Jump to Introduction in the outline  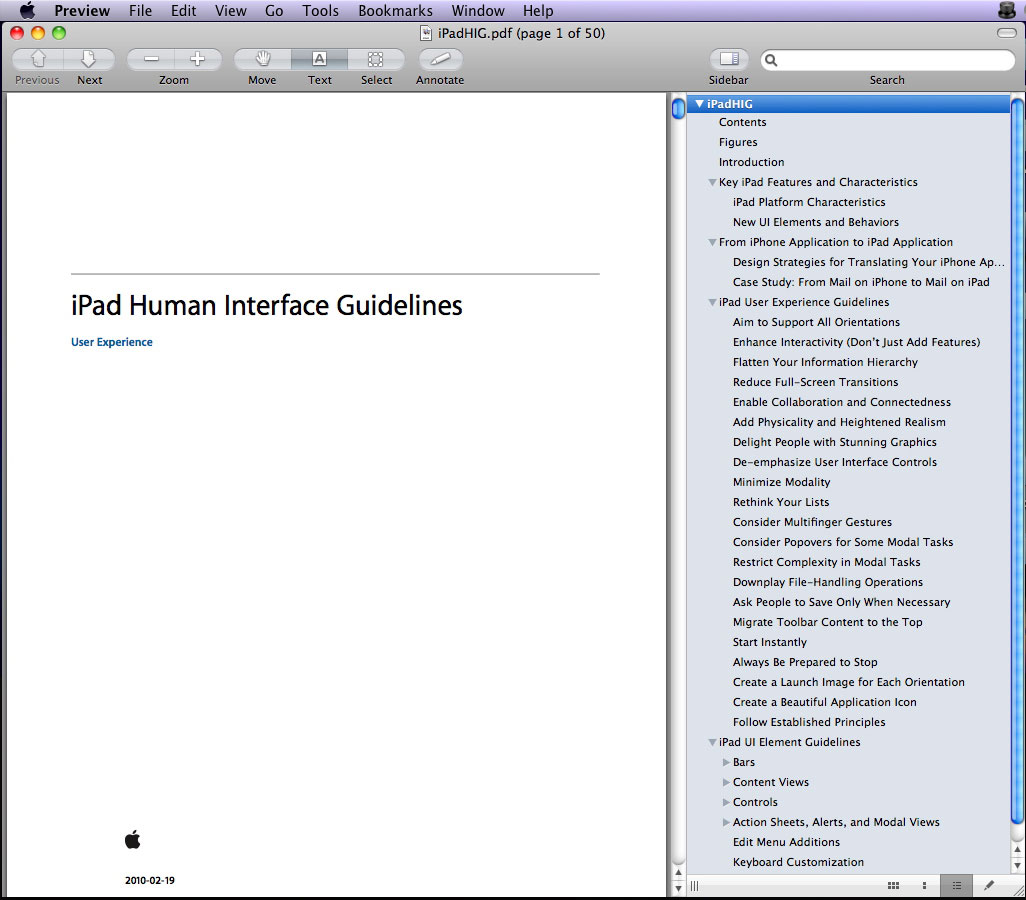point(751,162)
